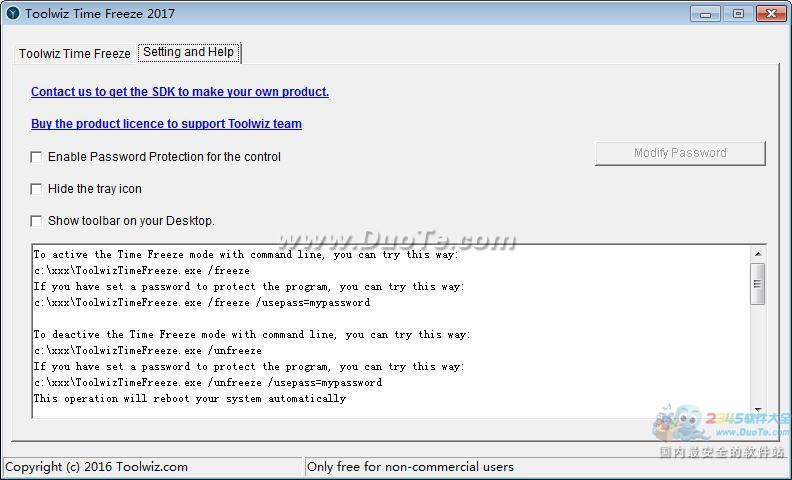Switch to the Toolwiz Time Freeze tab
The height and width of the screenshot is (480, 792).
(75, 54)
